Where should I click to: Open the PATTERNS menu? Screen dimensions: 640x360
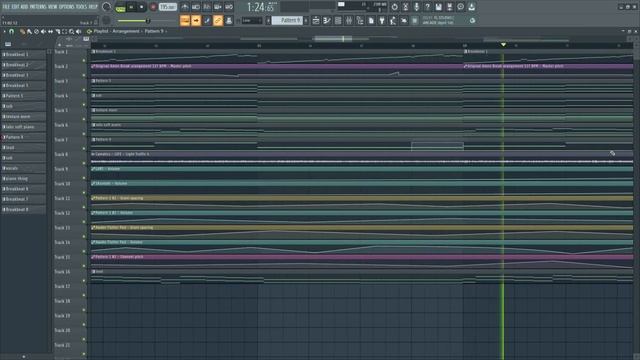click(x=38, y=7)
